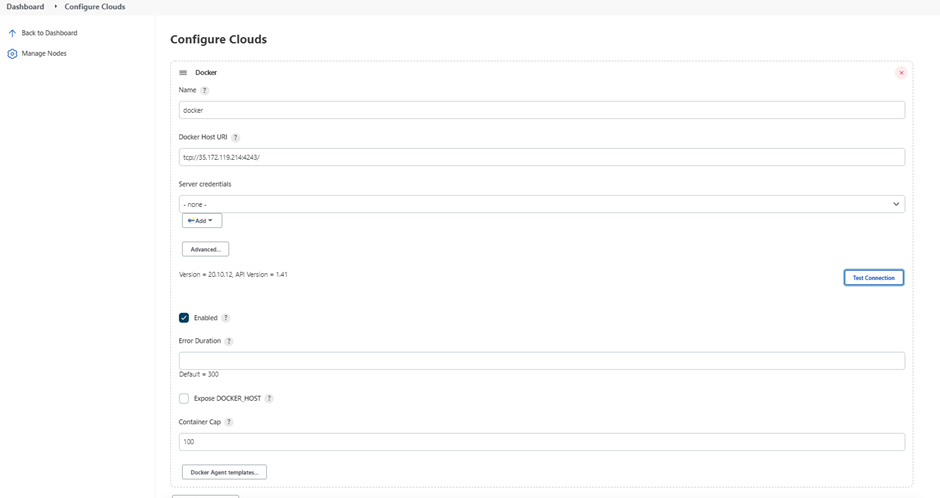Open help icon beside Enabled checkbox
940x498 pixels.
pos(225,318)
